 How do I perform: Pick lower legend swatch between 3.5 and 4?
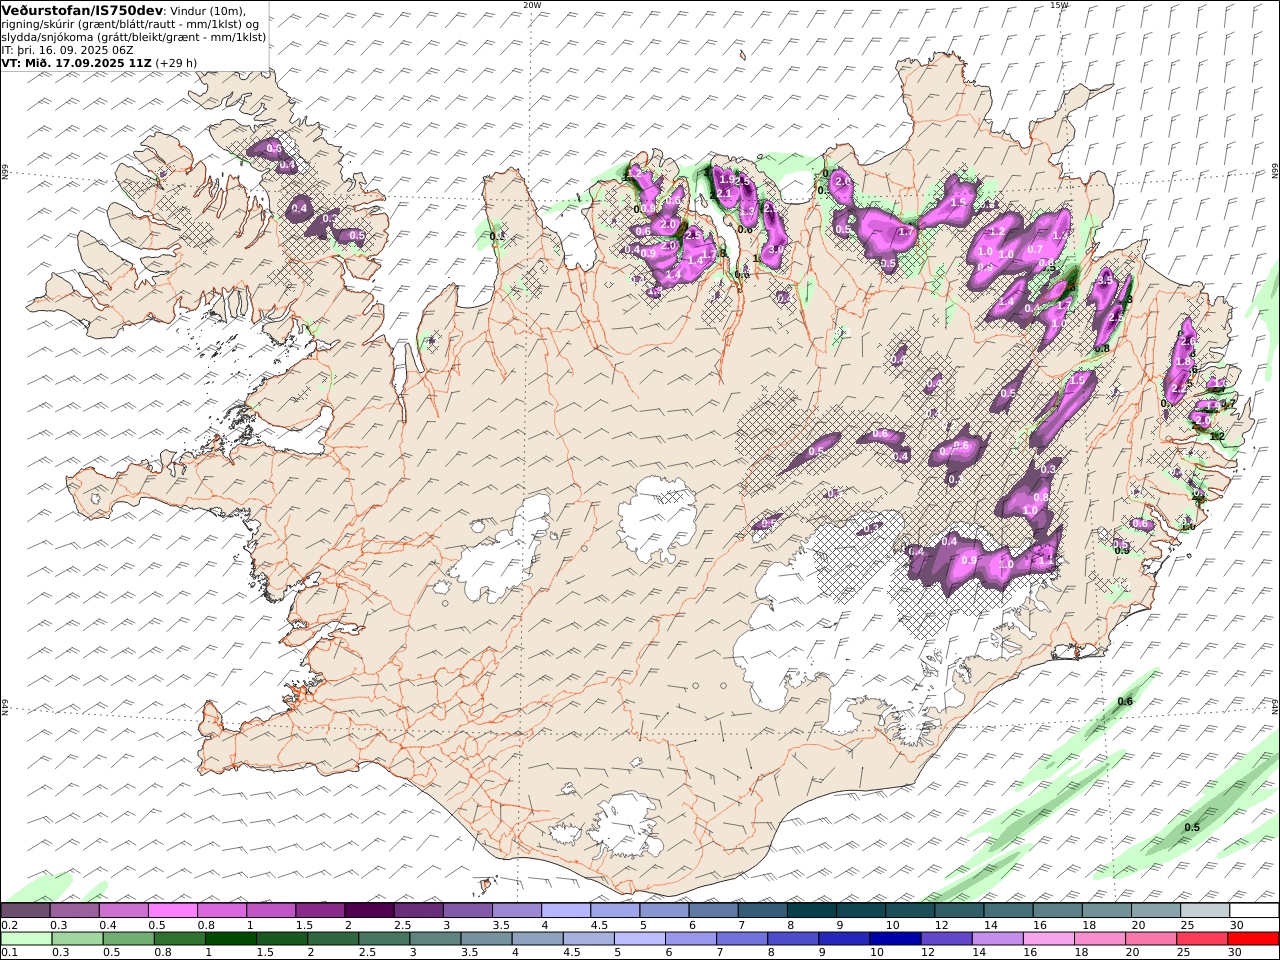pos(485,939)
